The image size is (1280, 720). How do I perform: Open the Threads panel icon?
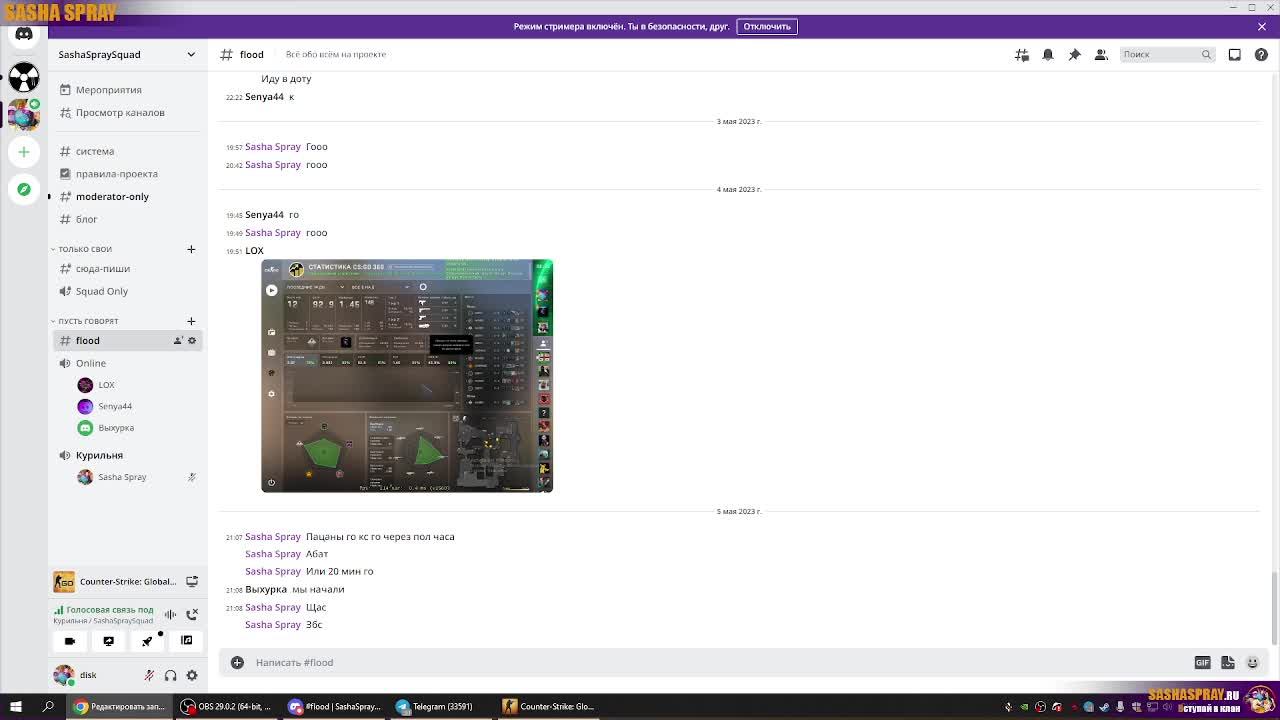coord(1022,55)
